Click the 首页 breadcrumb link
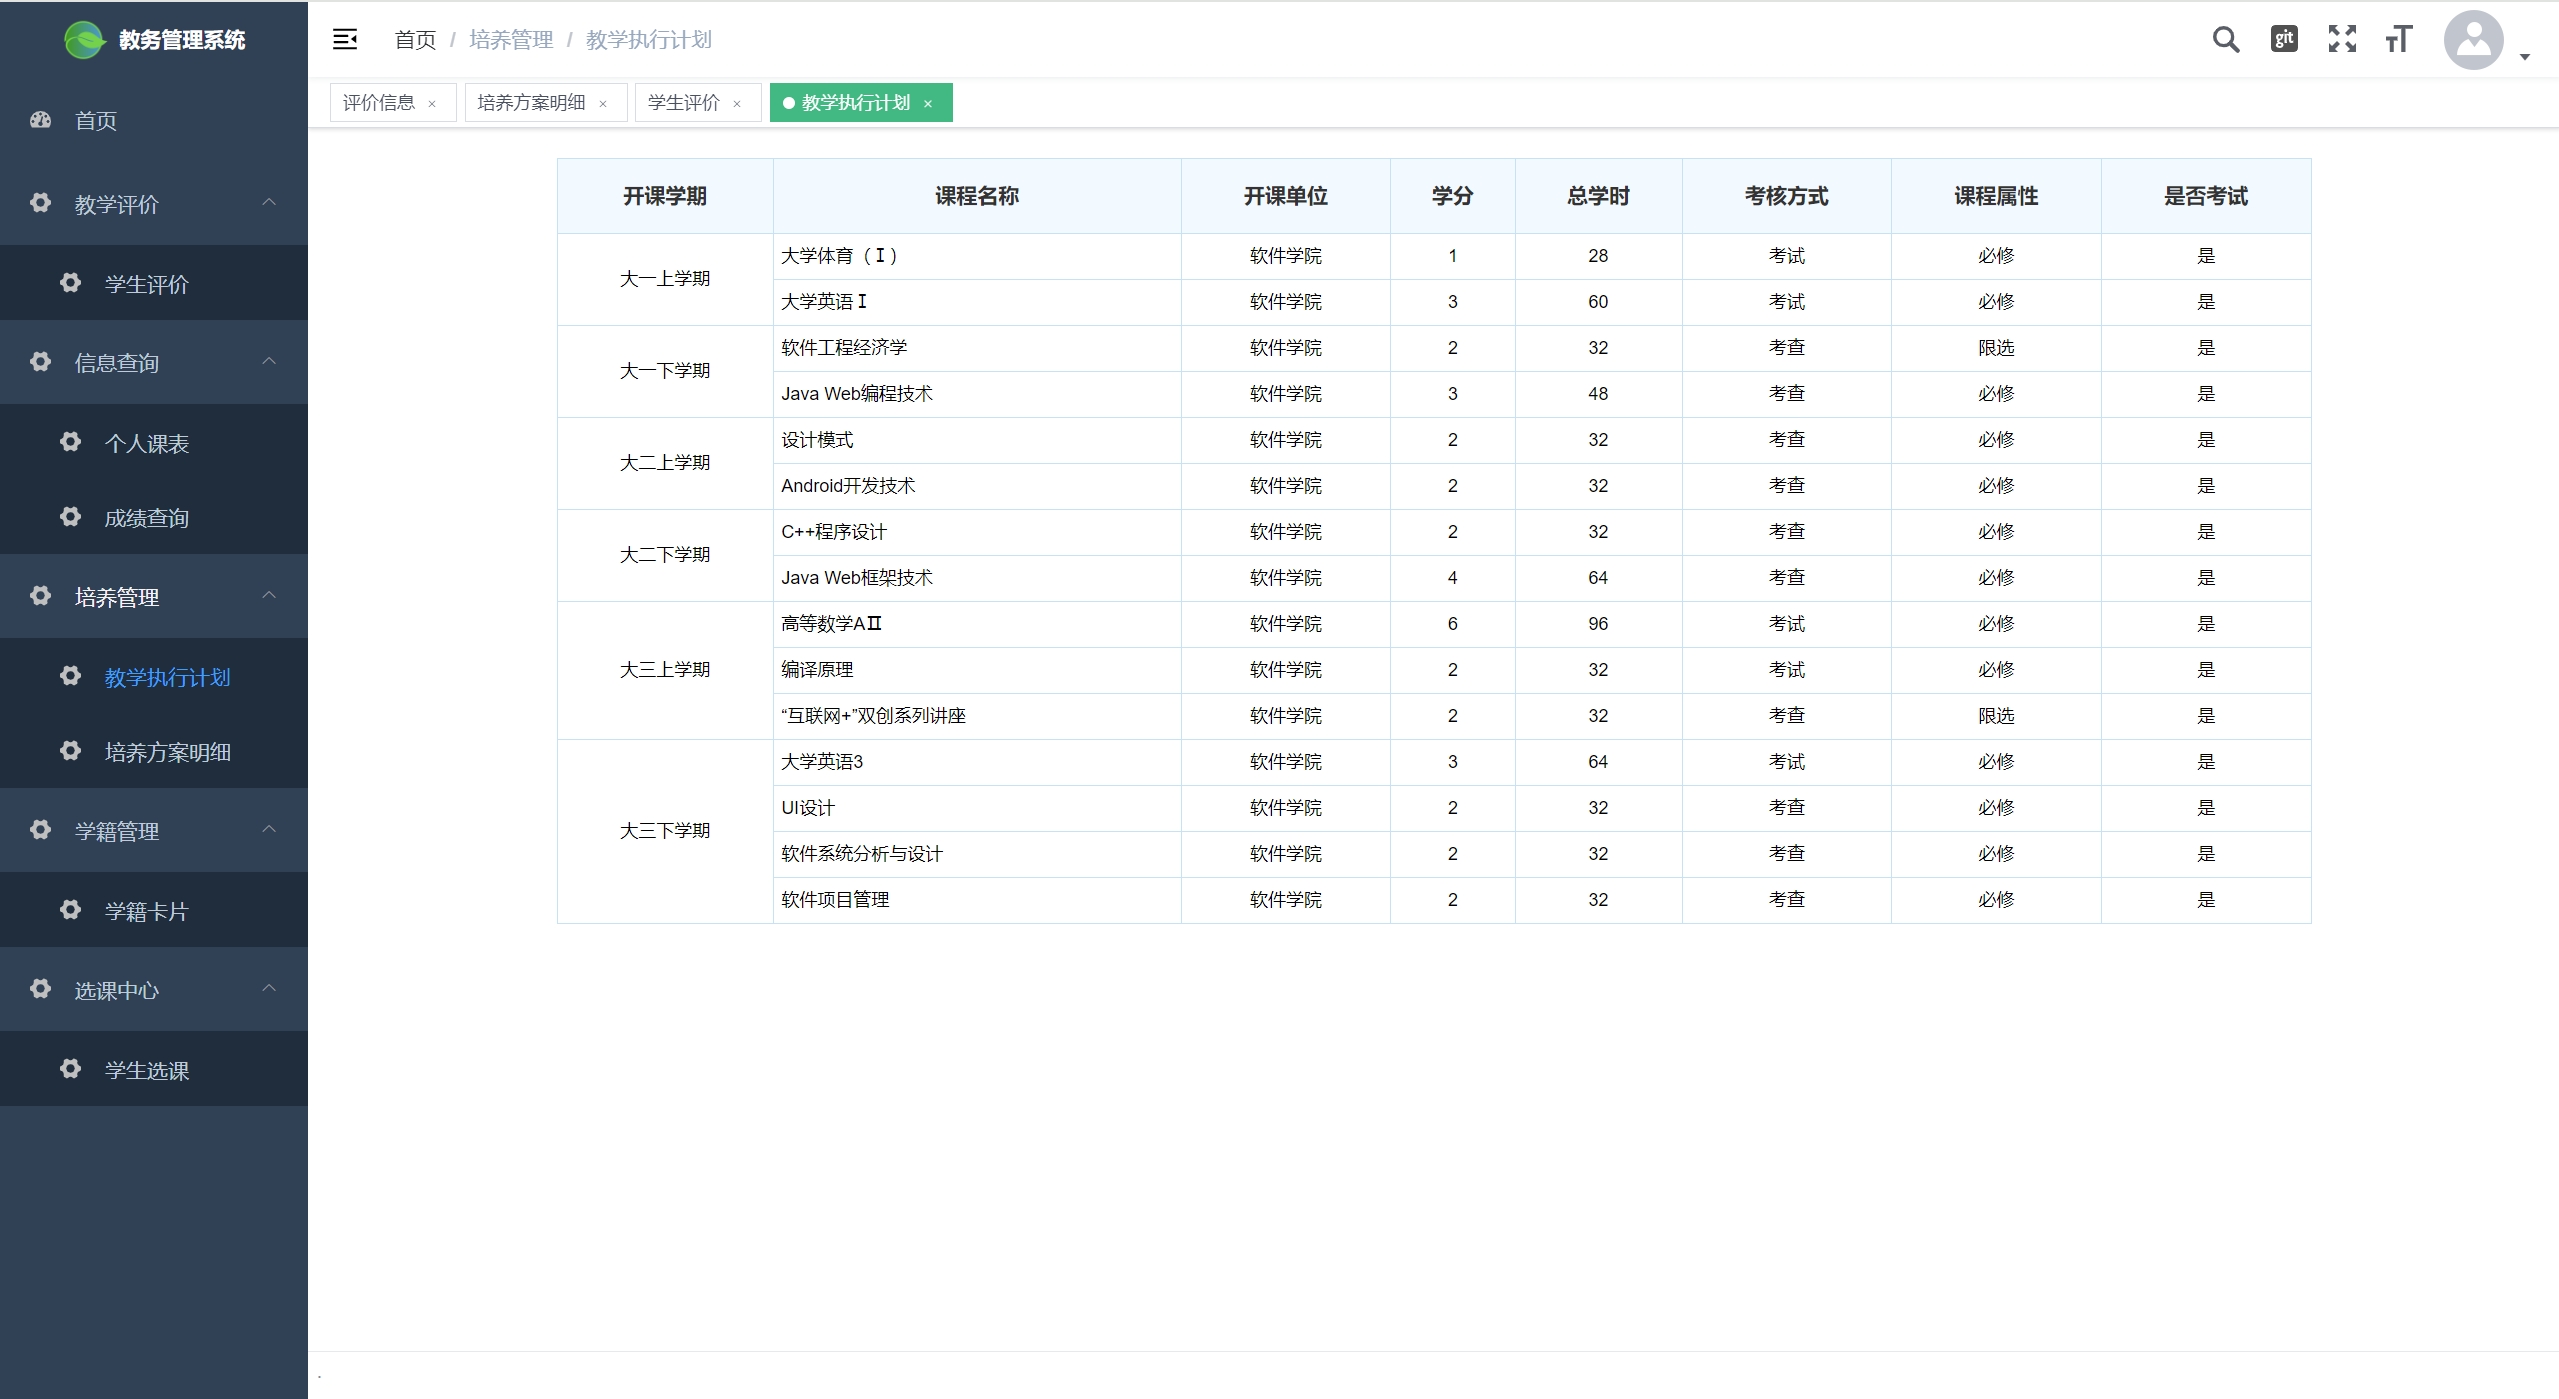Image resolution: width=2559 pixels, height=1399 pixels. [x=415, y=40]
